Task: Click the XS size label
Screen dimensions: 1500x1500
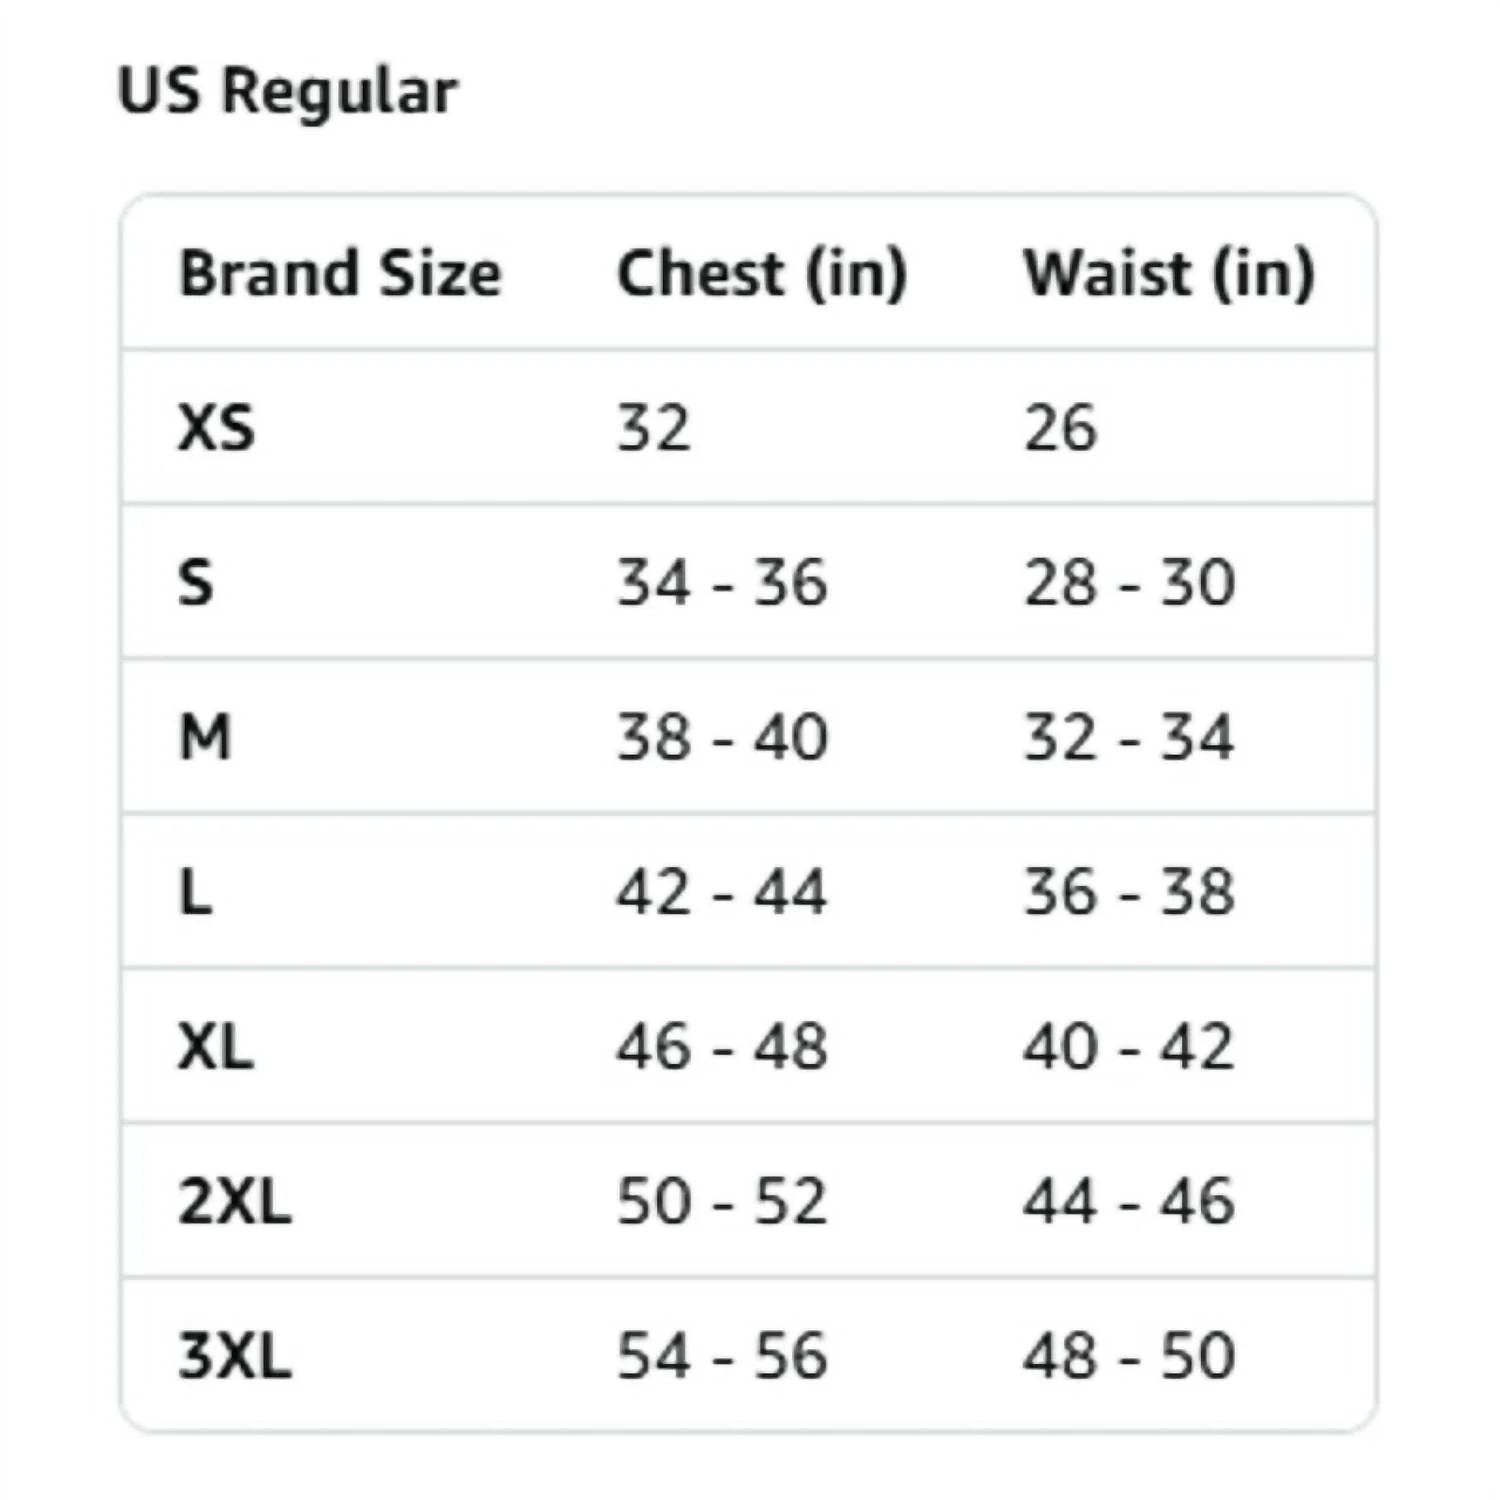Action: (216, 428)
